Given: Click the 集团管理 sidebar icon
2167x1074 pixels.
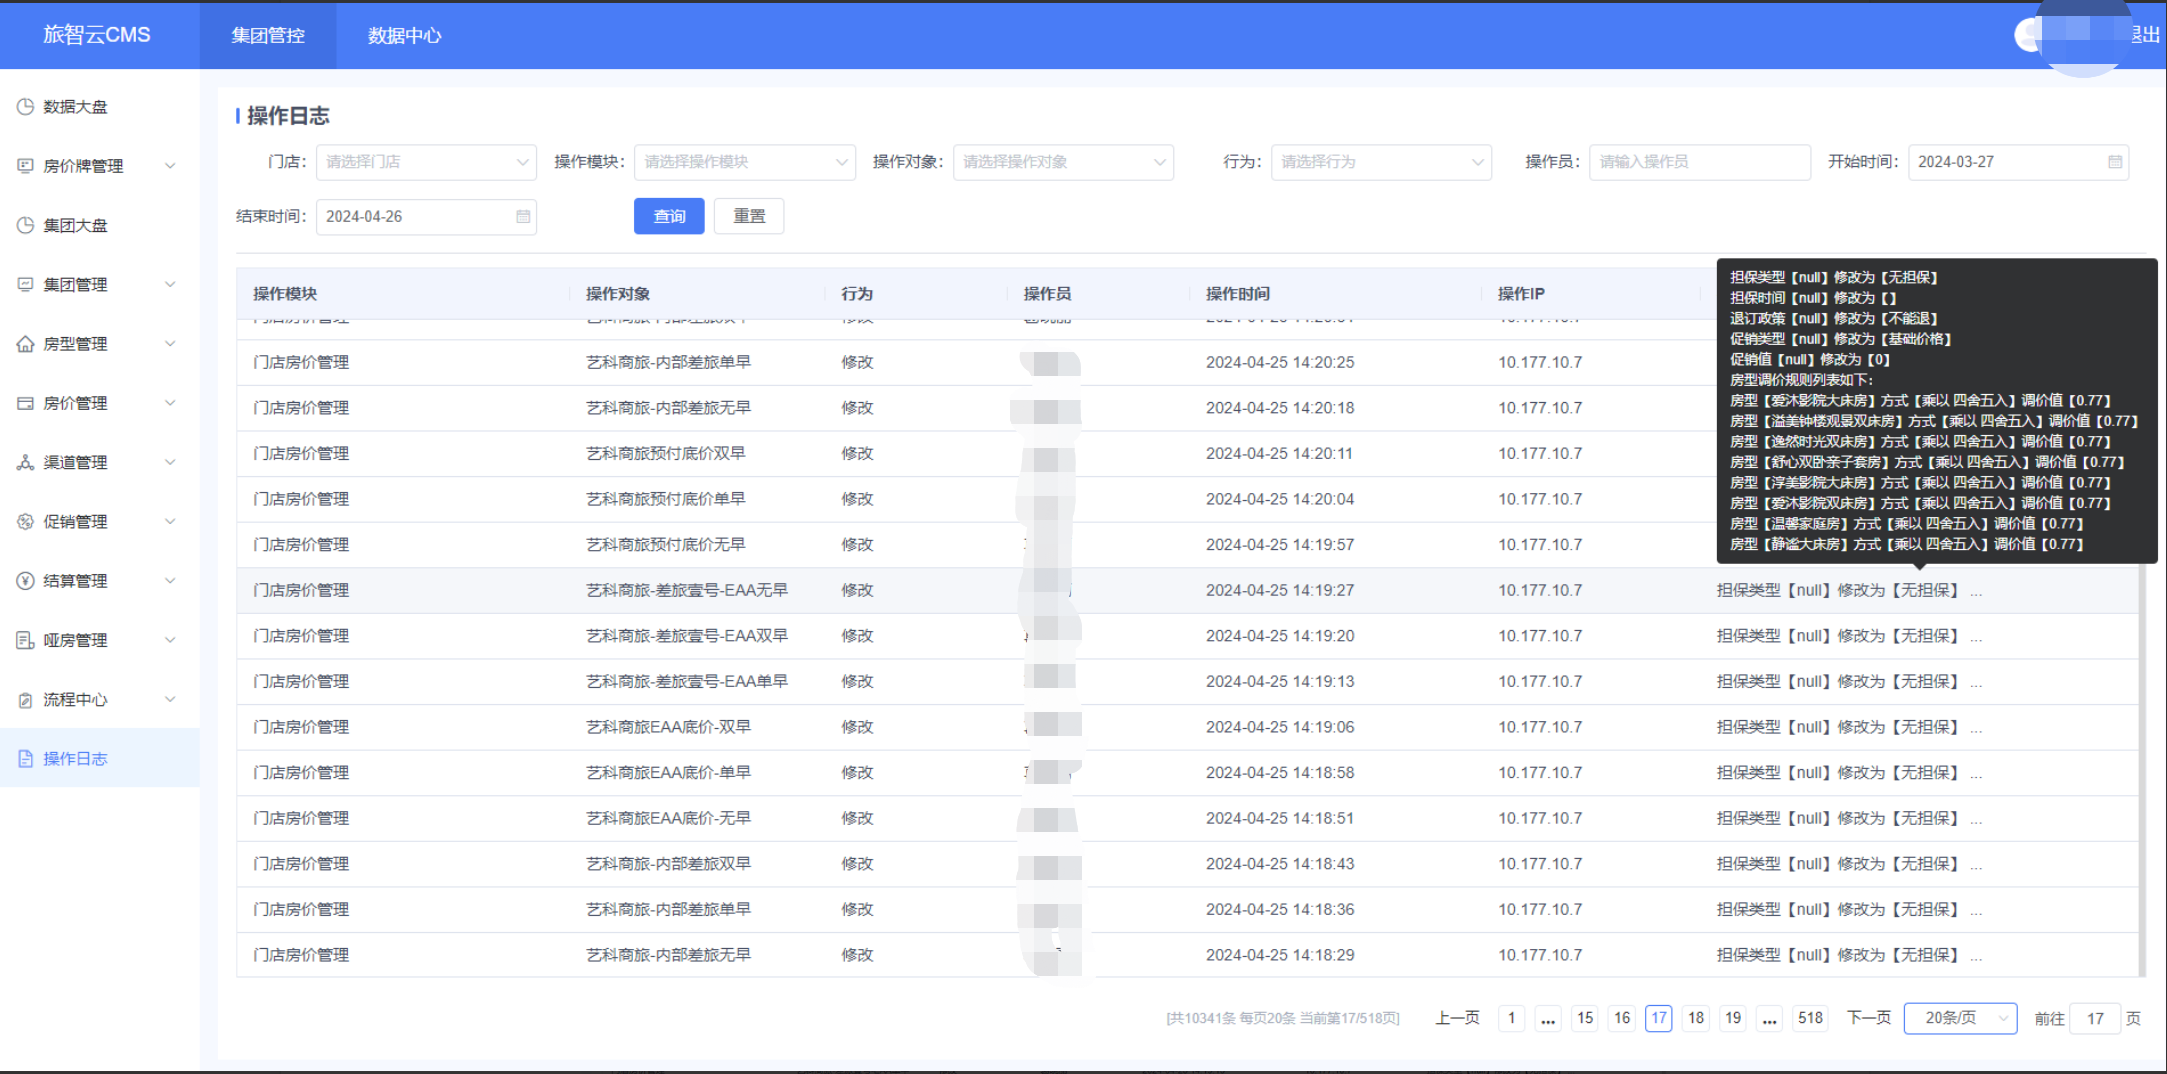Looking at the screenshot, I should click(x=25, y=284).
